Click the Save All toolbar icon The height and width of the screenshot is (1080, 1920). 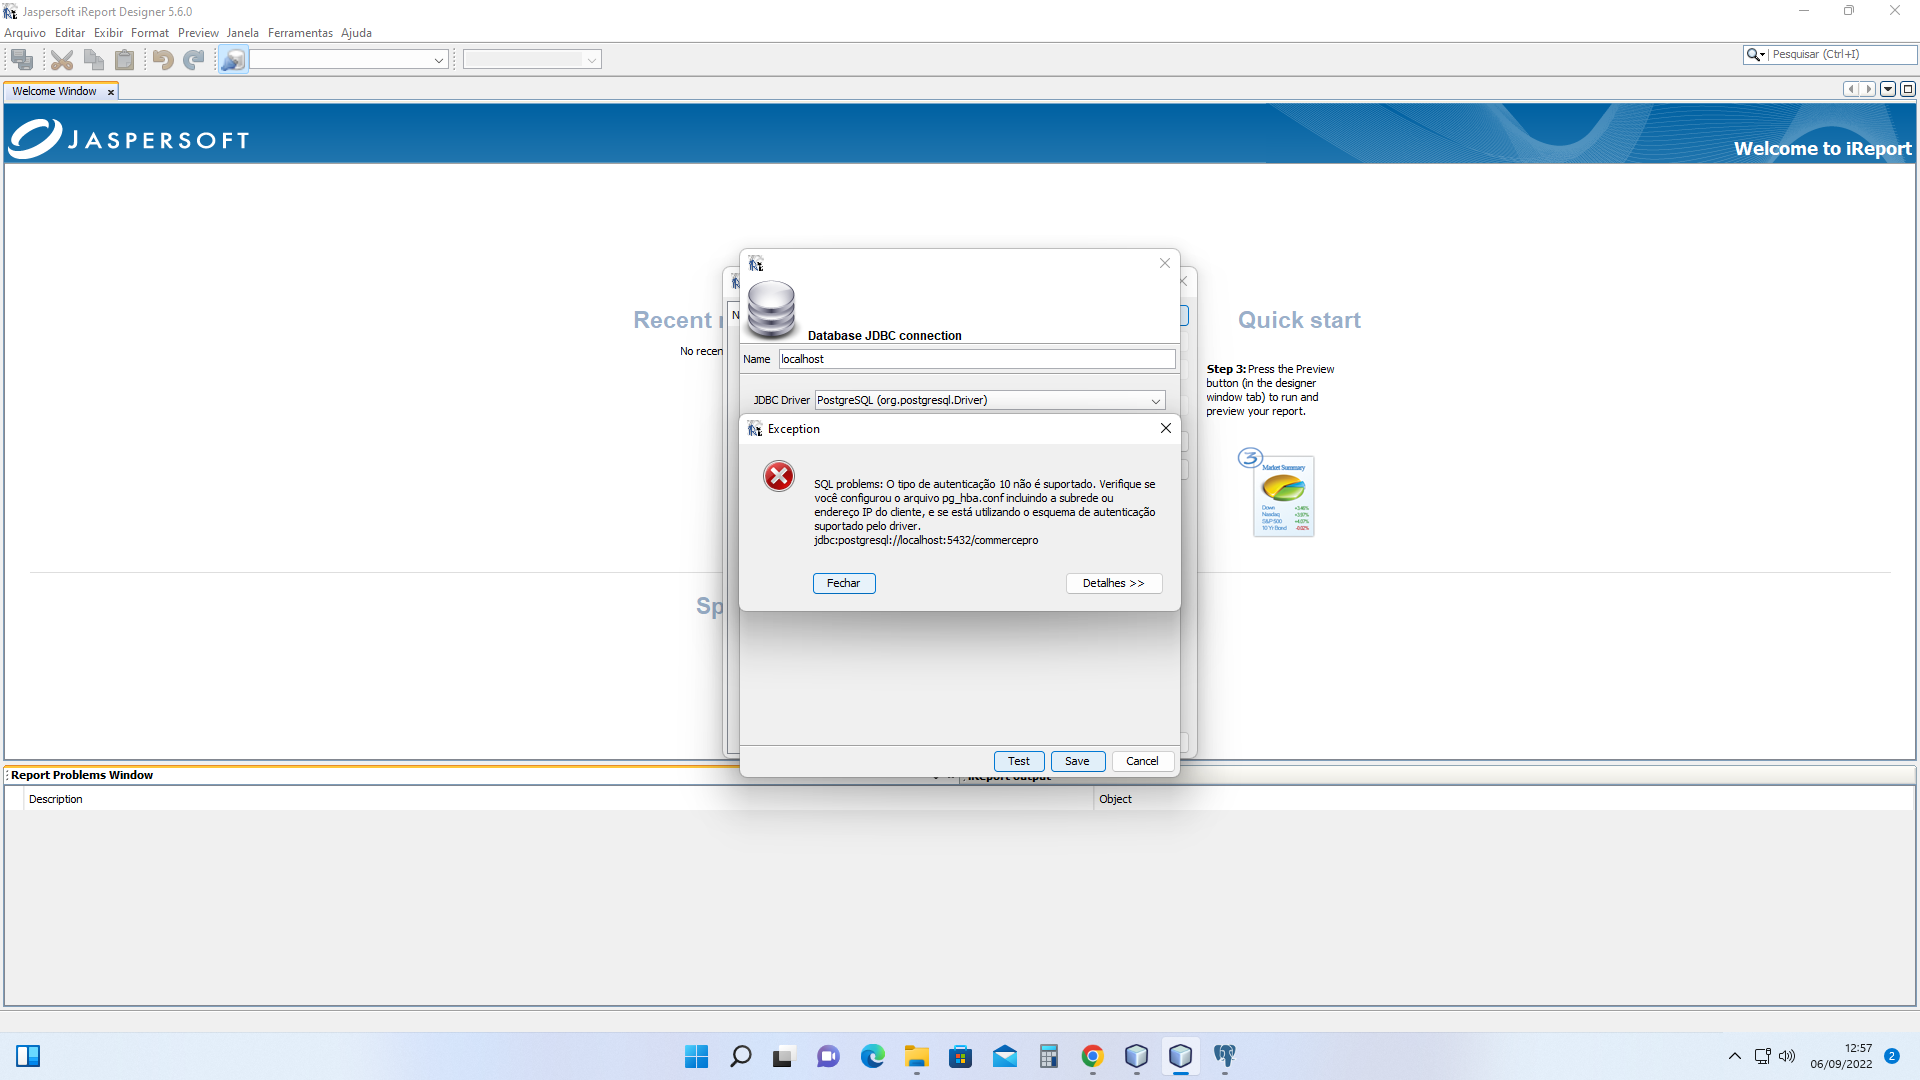[22, 60]
